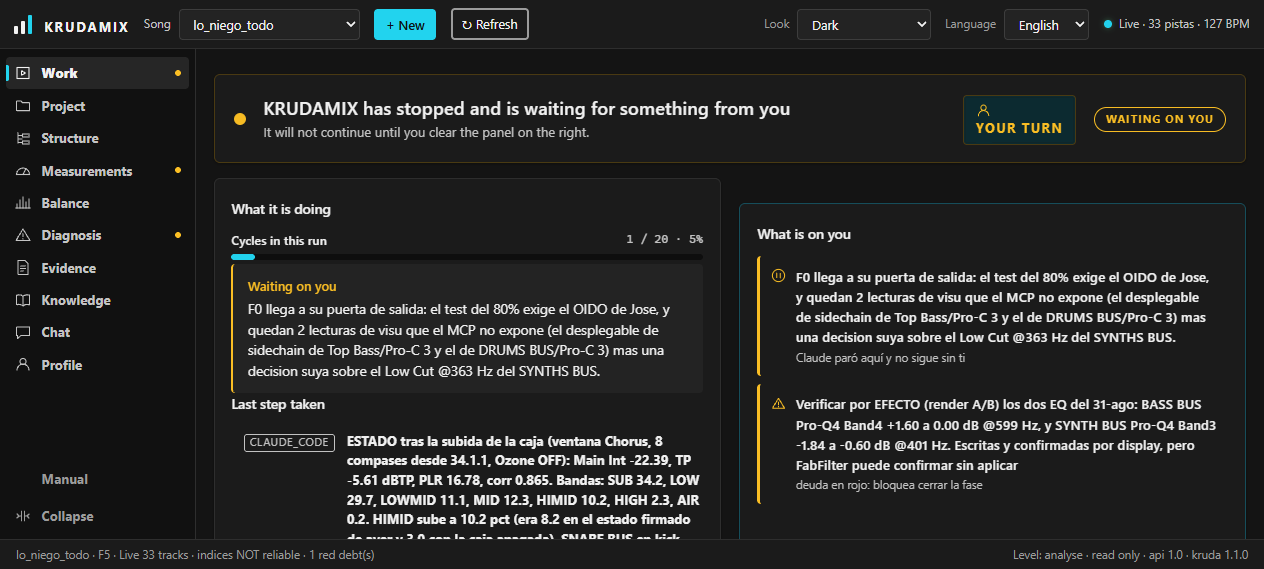Click the + New button
1264x569 pixels.
click(x=405, y=25)
